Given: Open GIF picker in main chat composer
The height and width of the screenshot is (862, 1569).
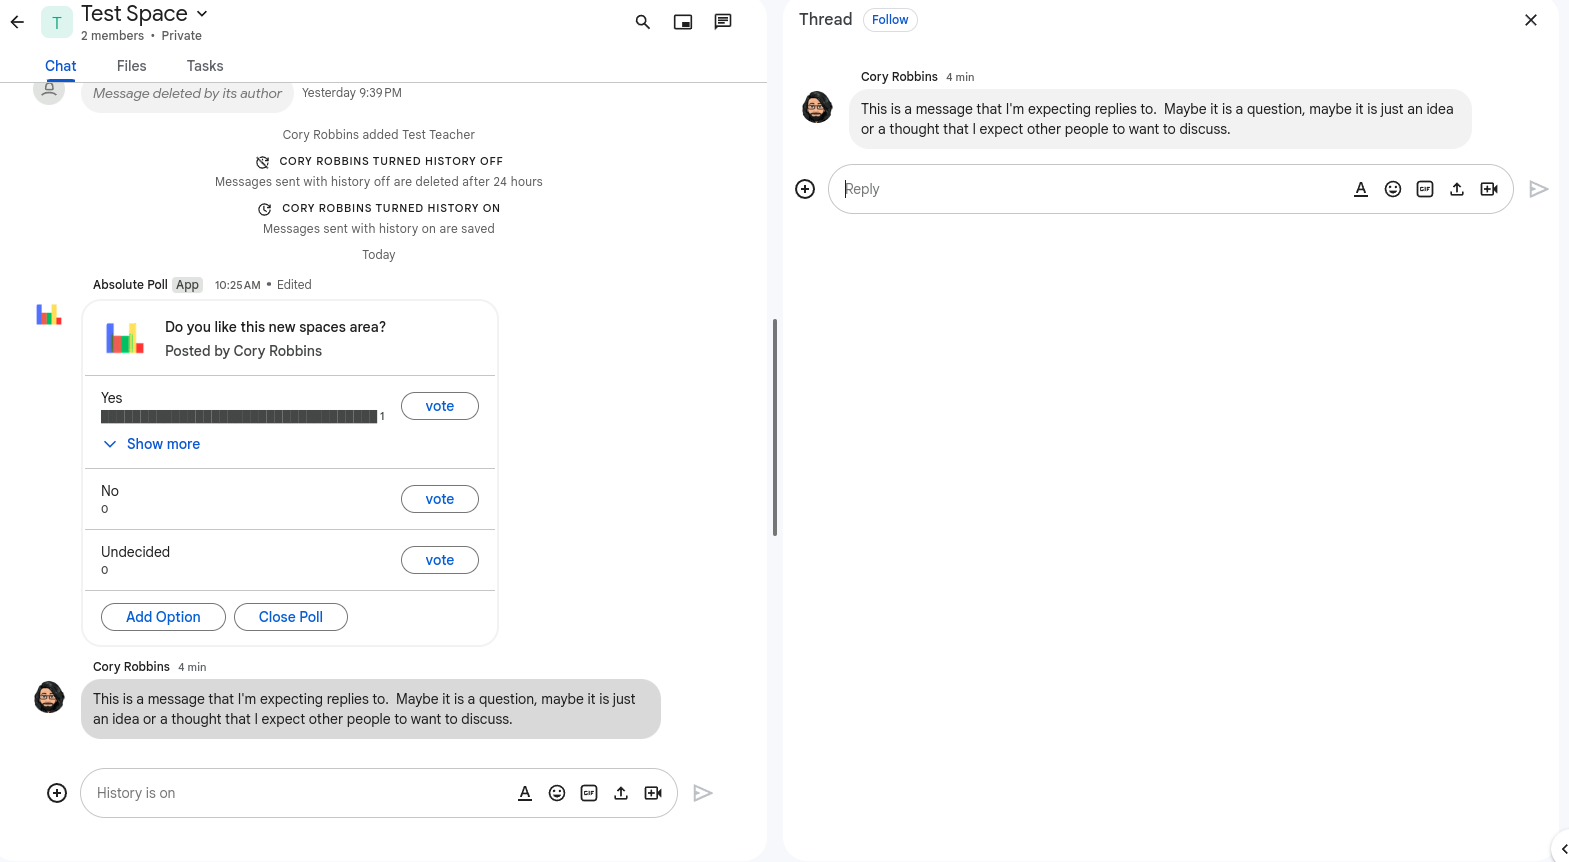Looking at the screenshot, I should [x=589, y=793].
